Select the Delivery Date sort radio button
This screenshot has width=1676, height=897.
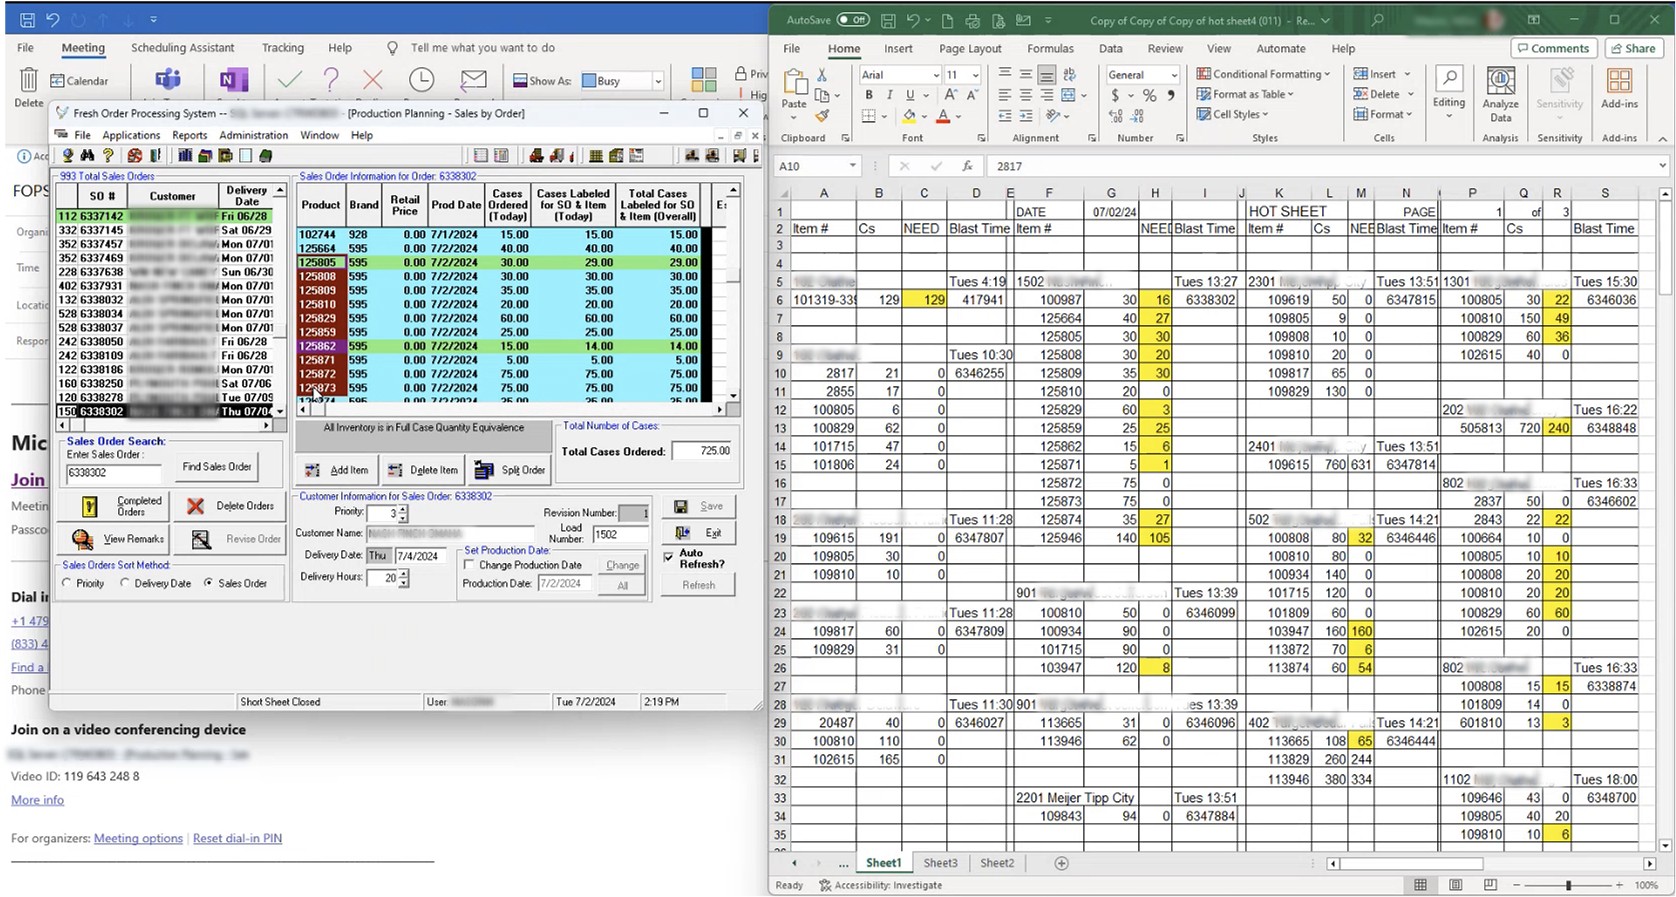(x=125, y=583)
